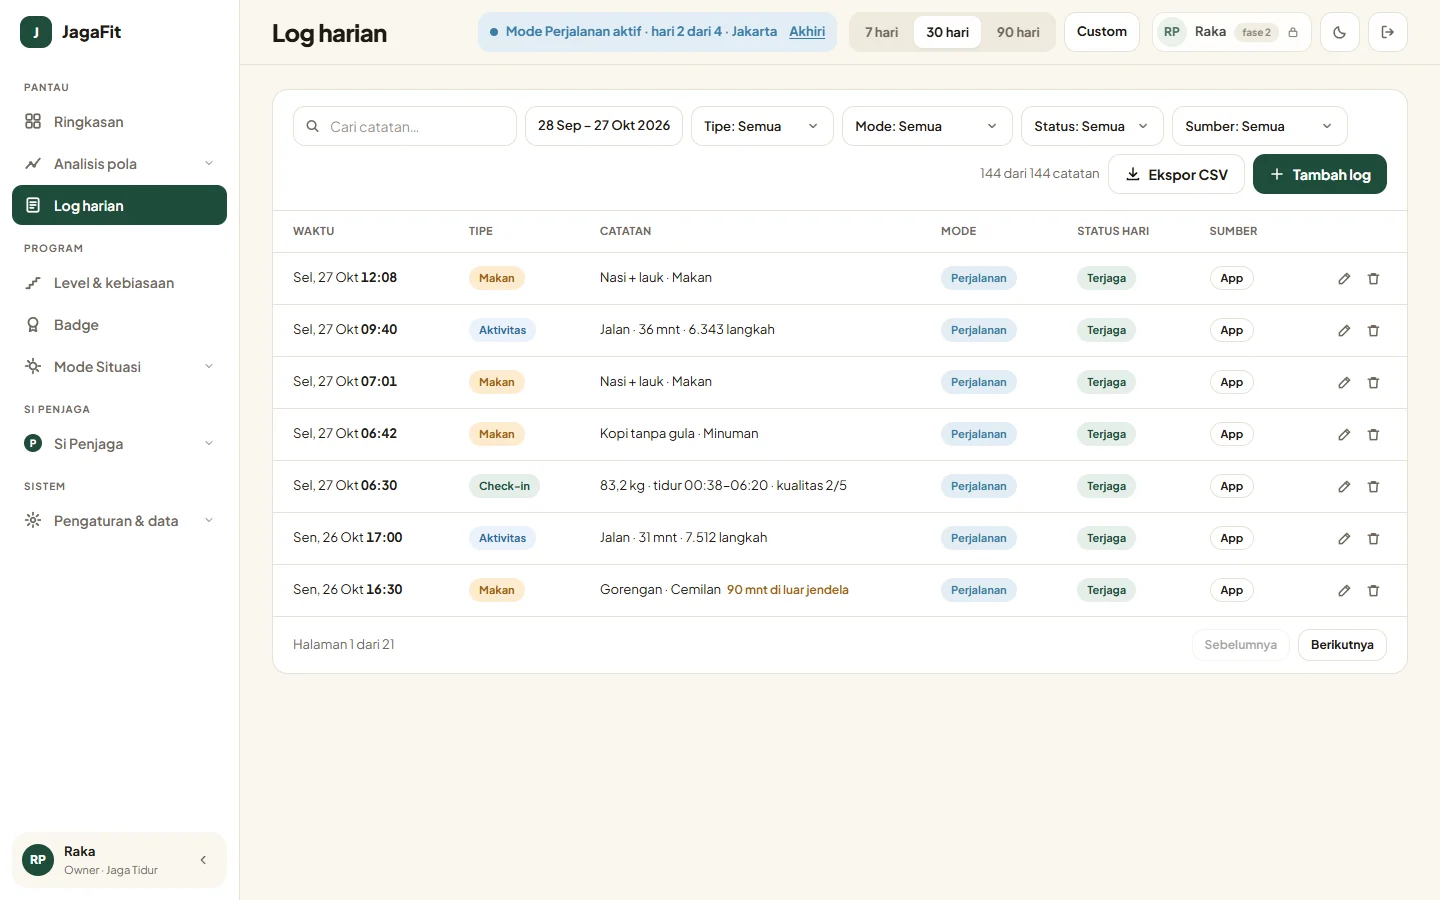Viewport: 1440px width, 900px height.
Task: Click the Check-in type tag
Action: coord(504,487)
